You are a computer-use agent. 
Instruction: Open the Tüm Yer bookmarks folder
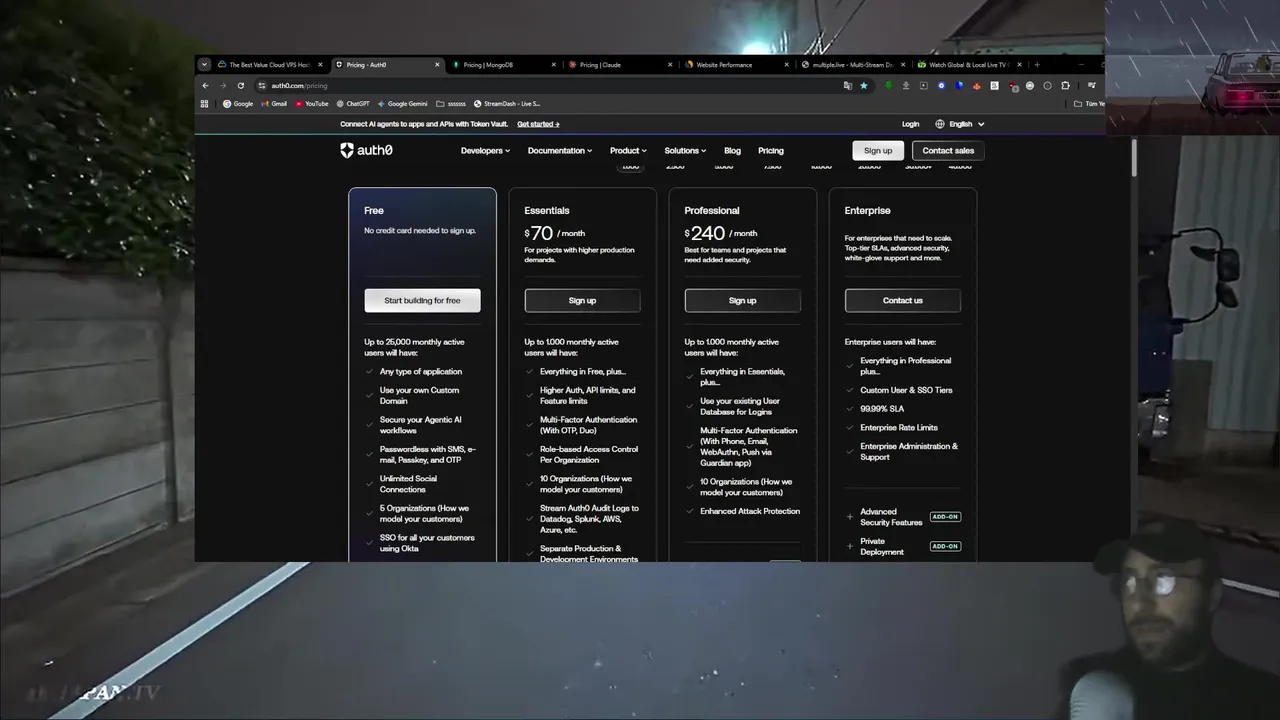tap(1089, 103)
